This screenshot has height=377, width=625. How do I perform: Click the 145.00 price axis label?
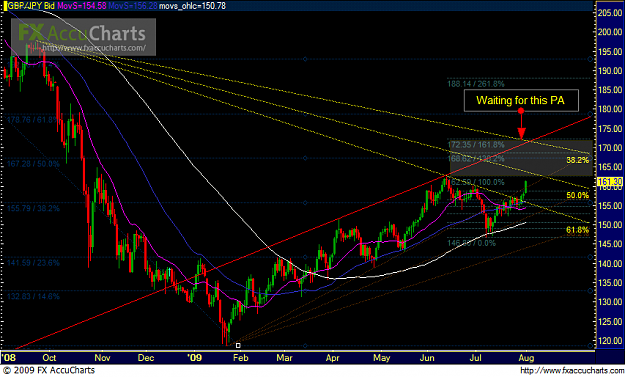[610, 244]
